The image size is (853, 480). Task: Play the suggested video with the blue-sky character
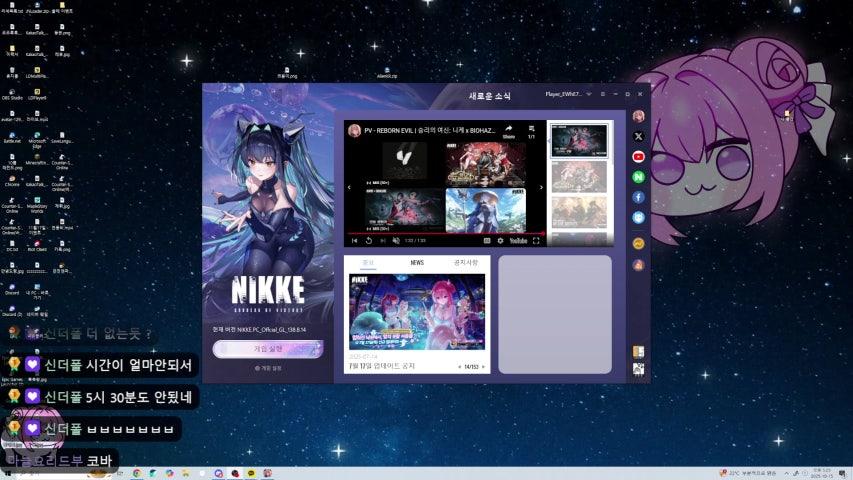486,210
